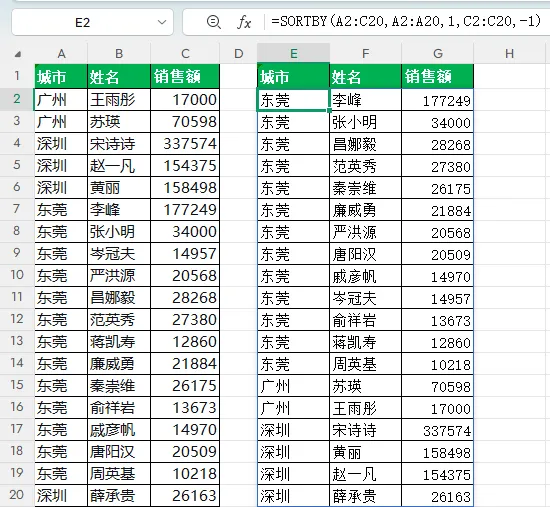Viewport: 550px width, 507px height.
Task: Click header cell 销售额 in column G
Action: coord(438,76)
